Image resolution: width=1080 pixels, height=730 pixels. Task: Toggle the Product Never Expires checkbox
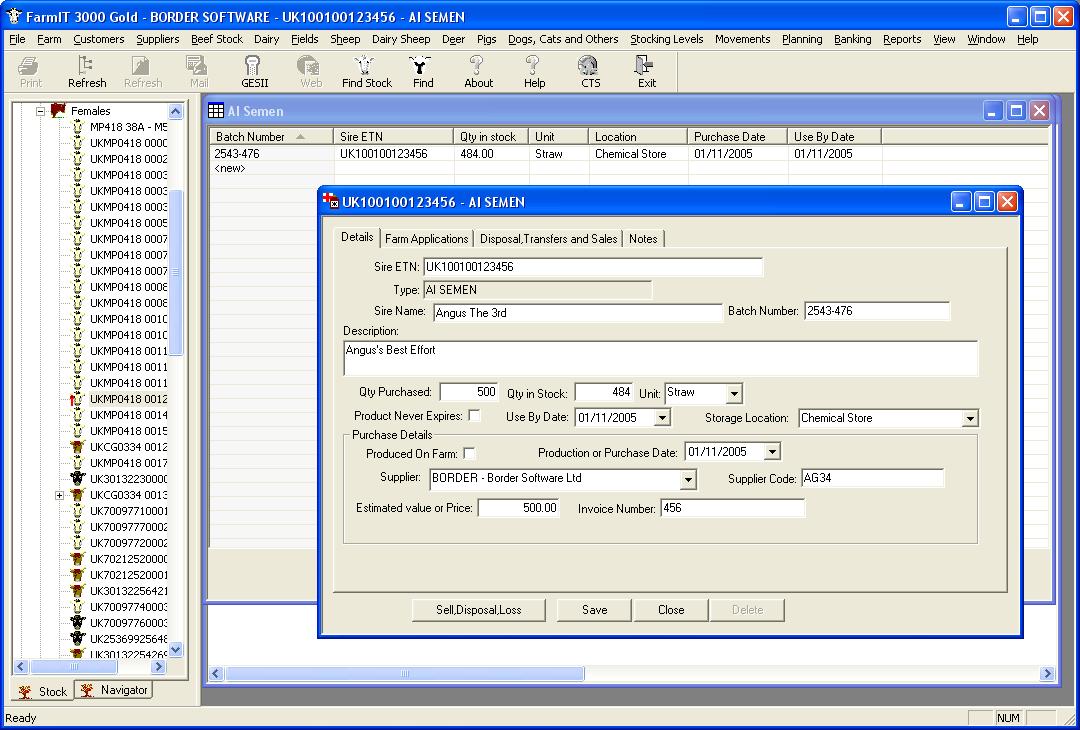[474, 415]
